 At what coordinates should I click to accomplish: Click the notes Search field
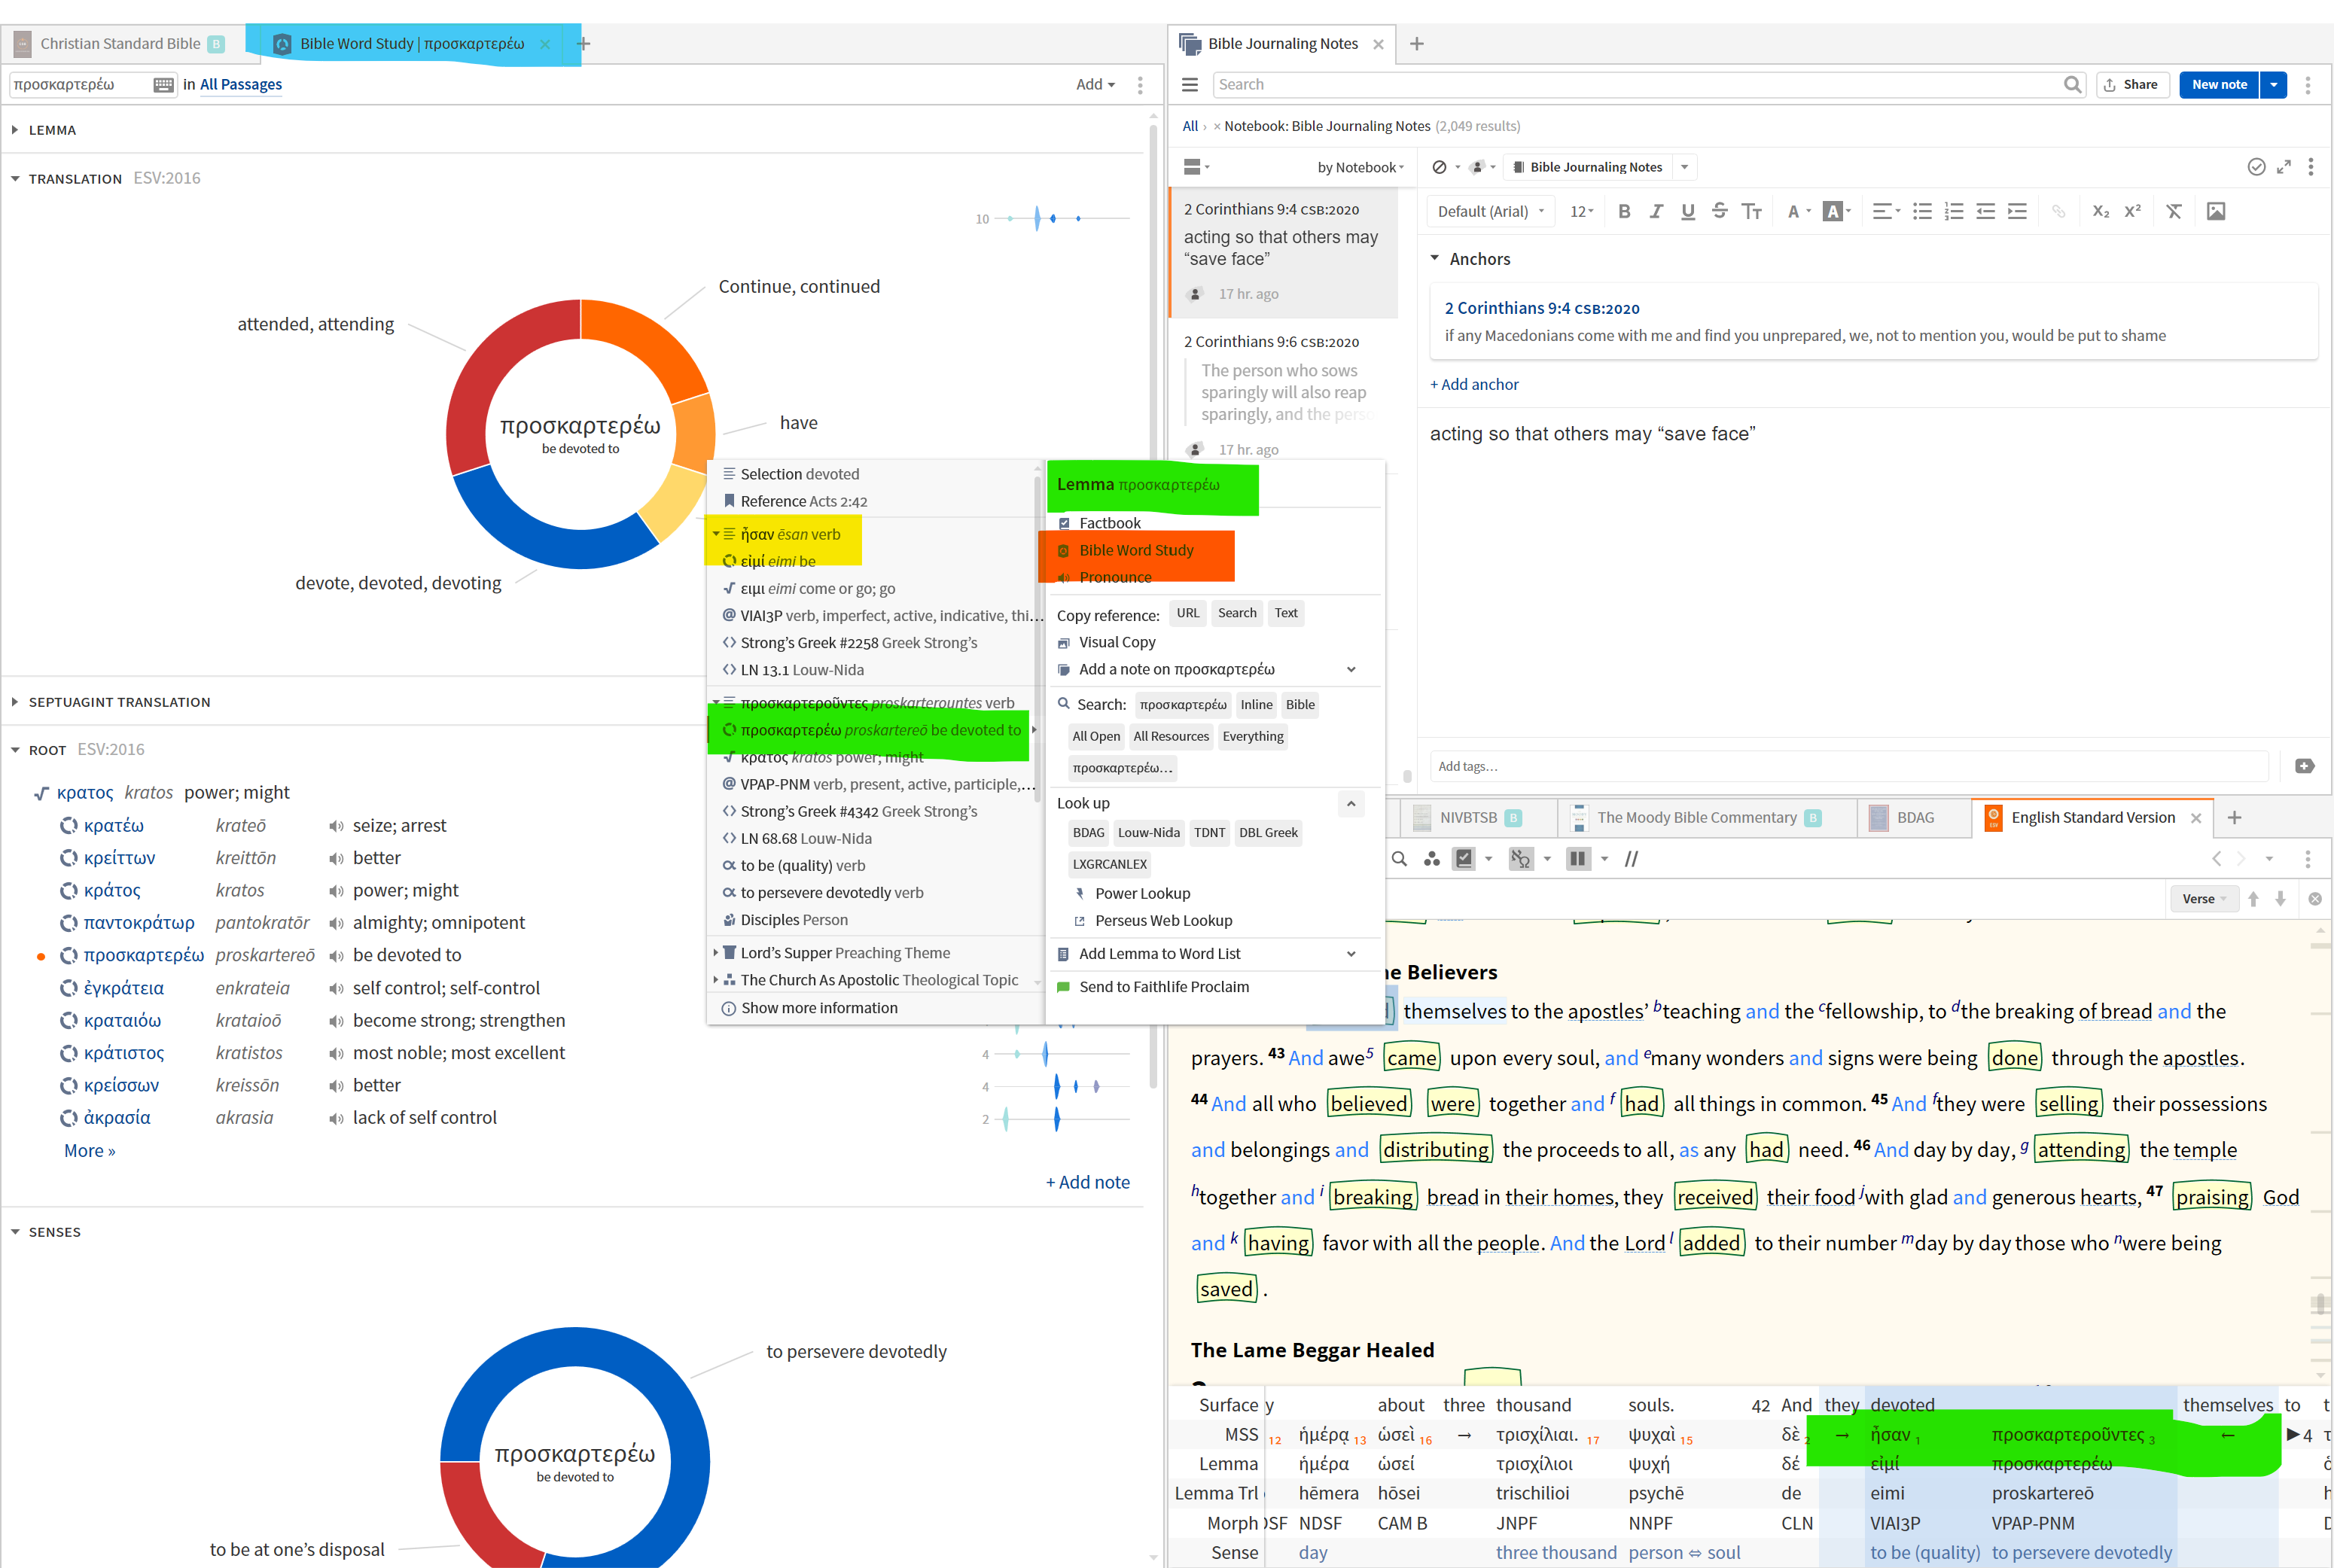[x=1640, y=85]
